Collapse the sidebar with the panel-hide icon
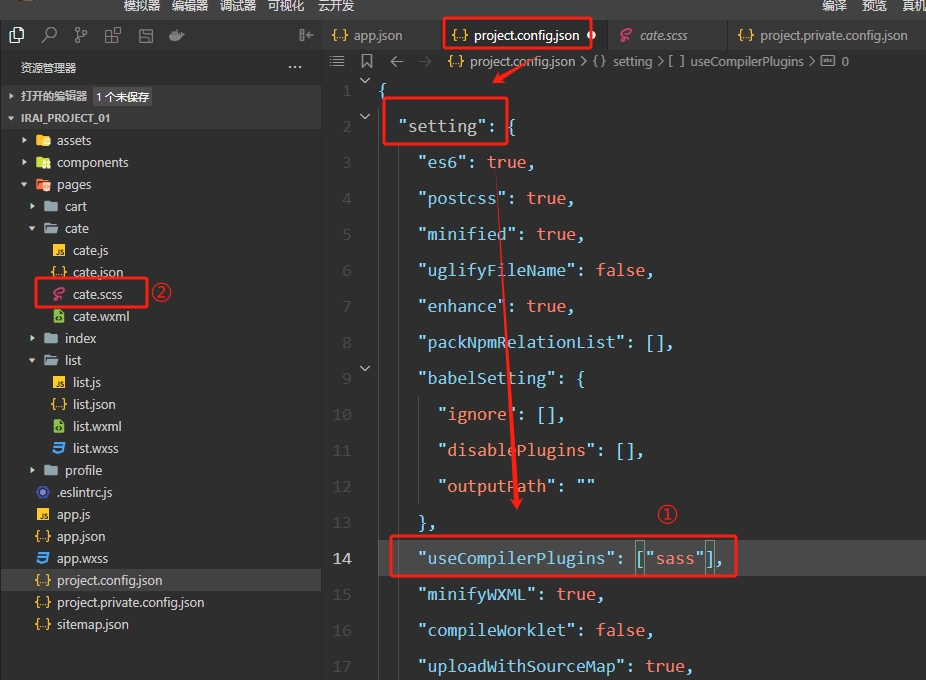 [x=306, y=36]
